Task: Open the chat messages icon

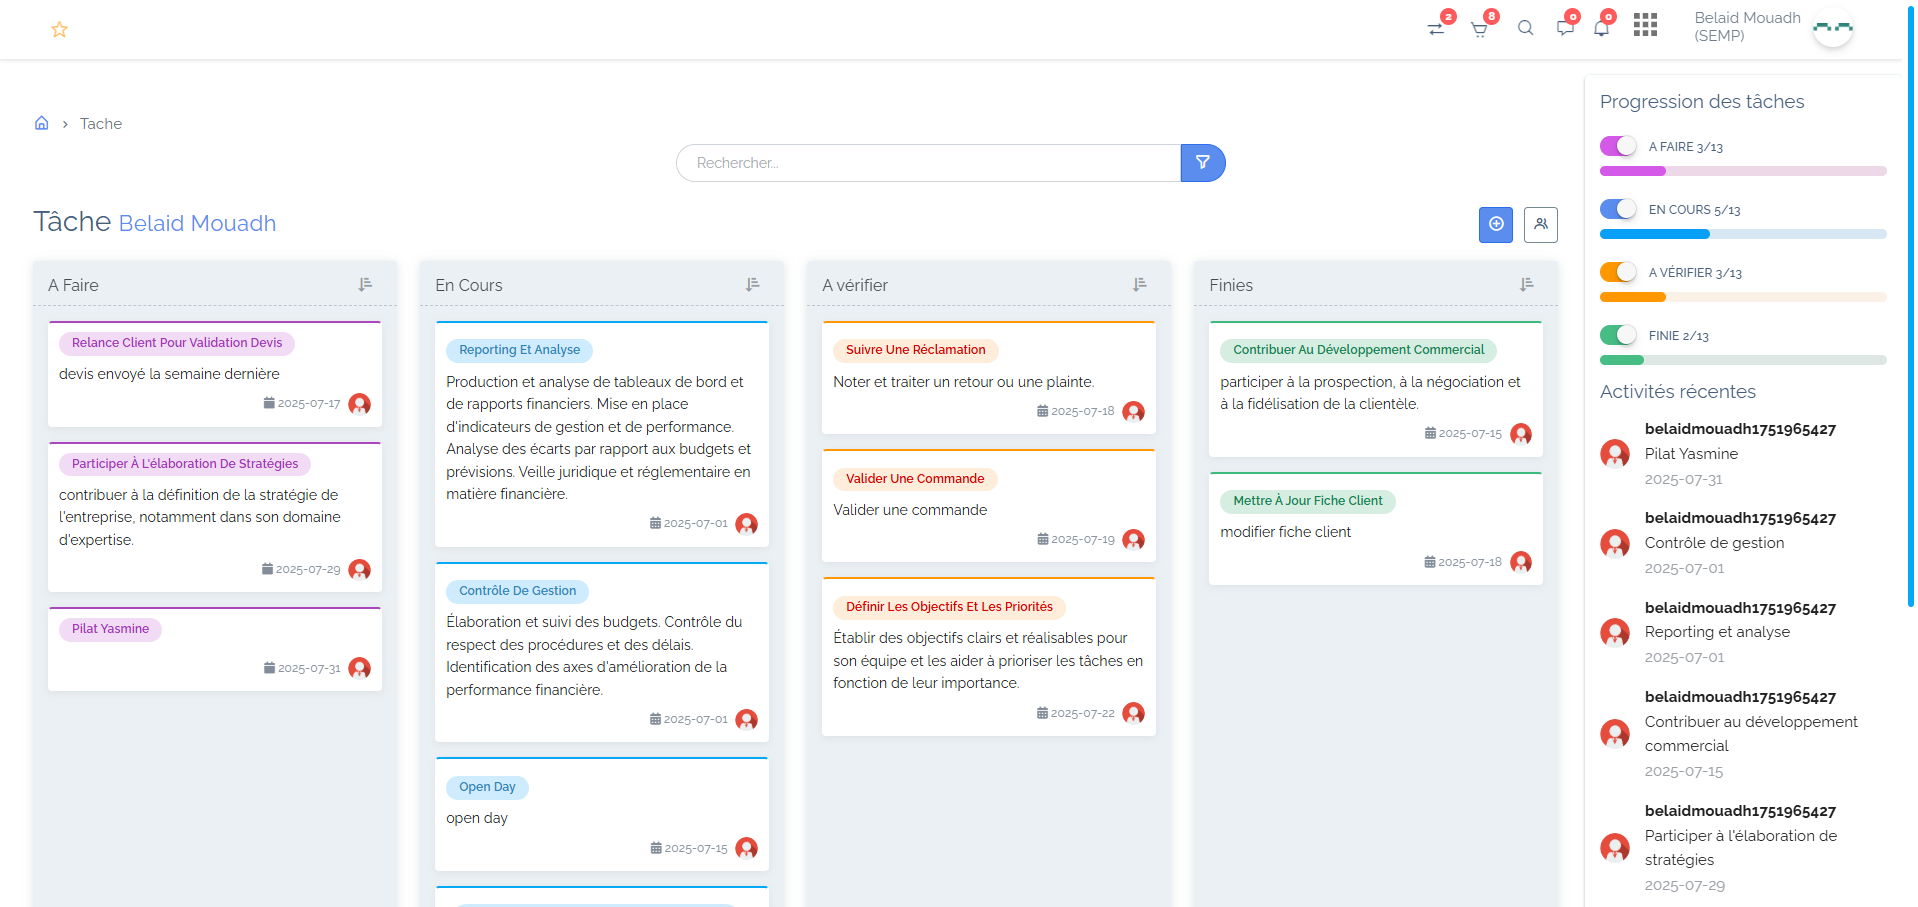Action: pos(1565,28)
